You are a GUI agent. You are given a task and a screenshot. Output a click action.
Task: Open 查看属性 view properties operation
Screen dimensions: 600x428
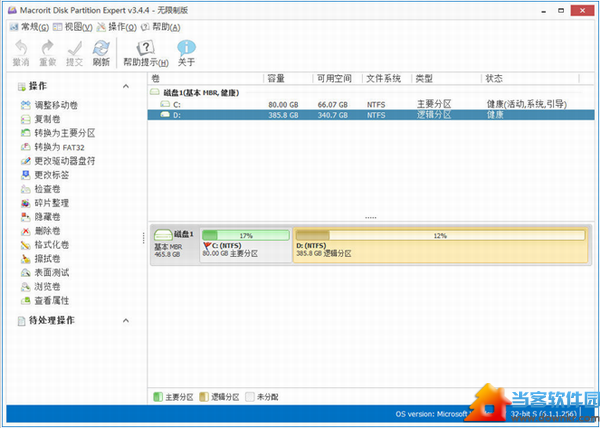pyautogui.click(x=45, y=301)
